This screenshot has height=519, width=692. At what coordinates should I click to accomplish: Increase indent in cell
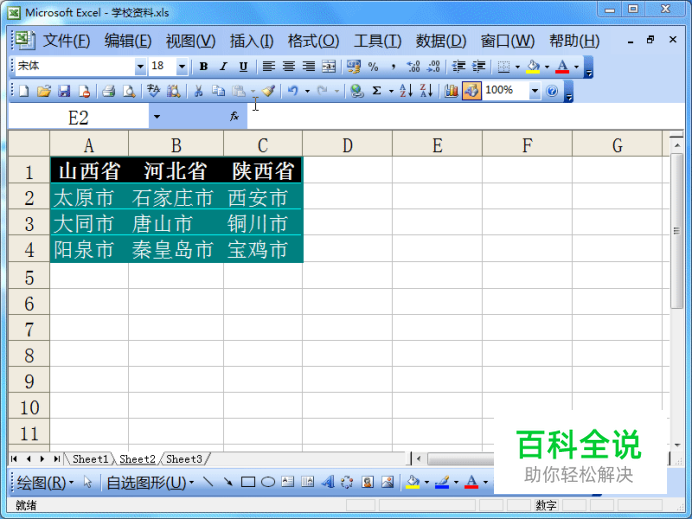pos(479,67)
